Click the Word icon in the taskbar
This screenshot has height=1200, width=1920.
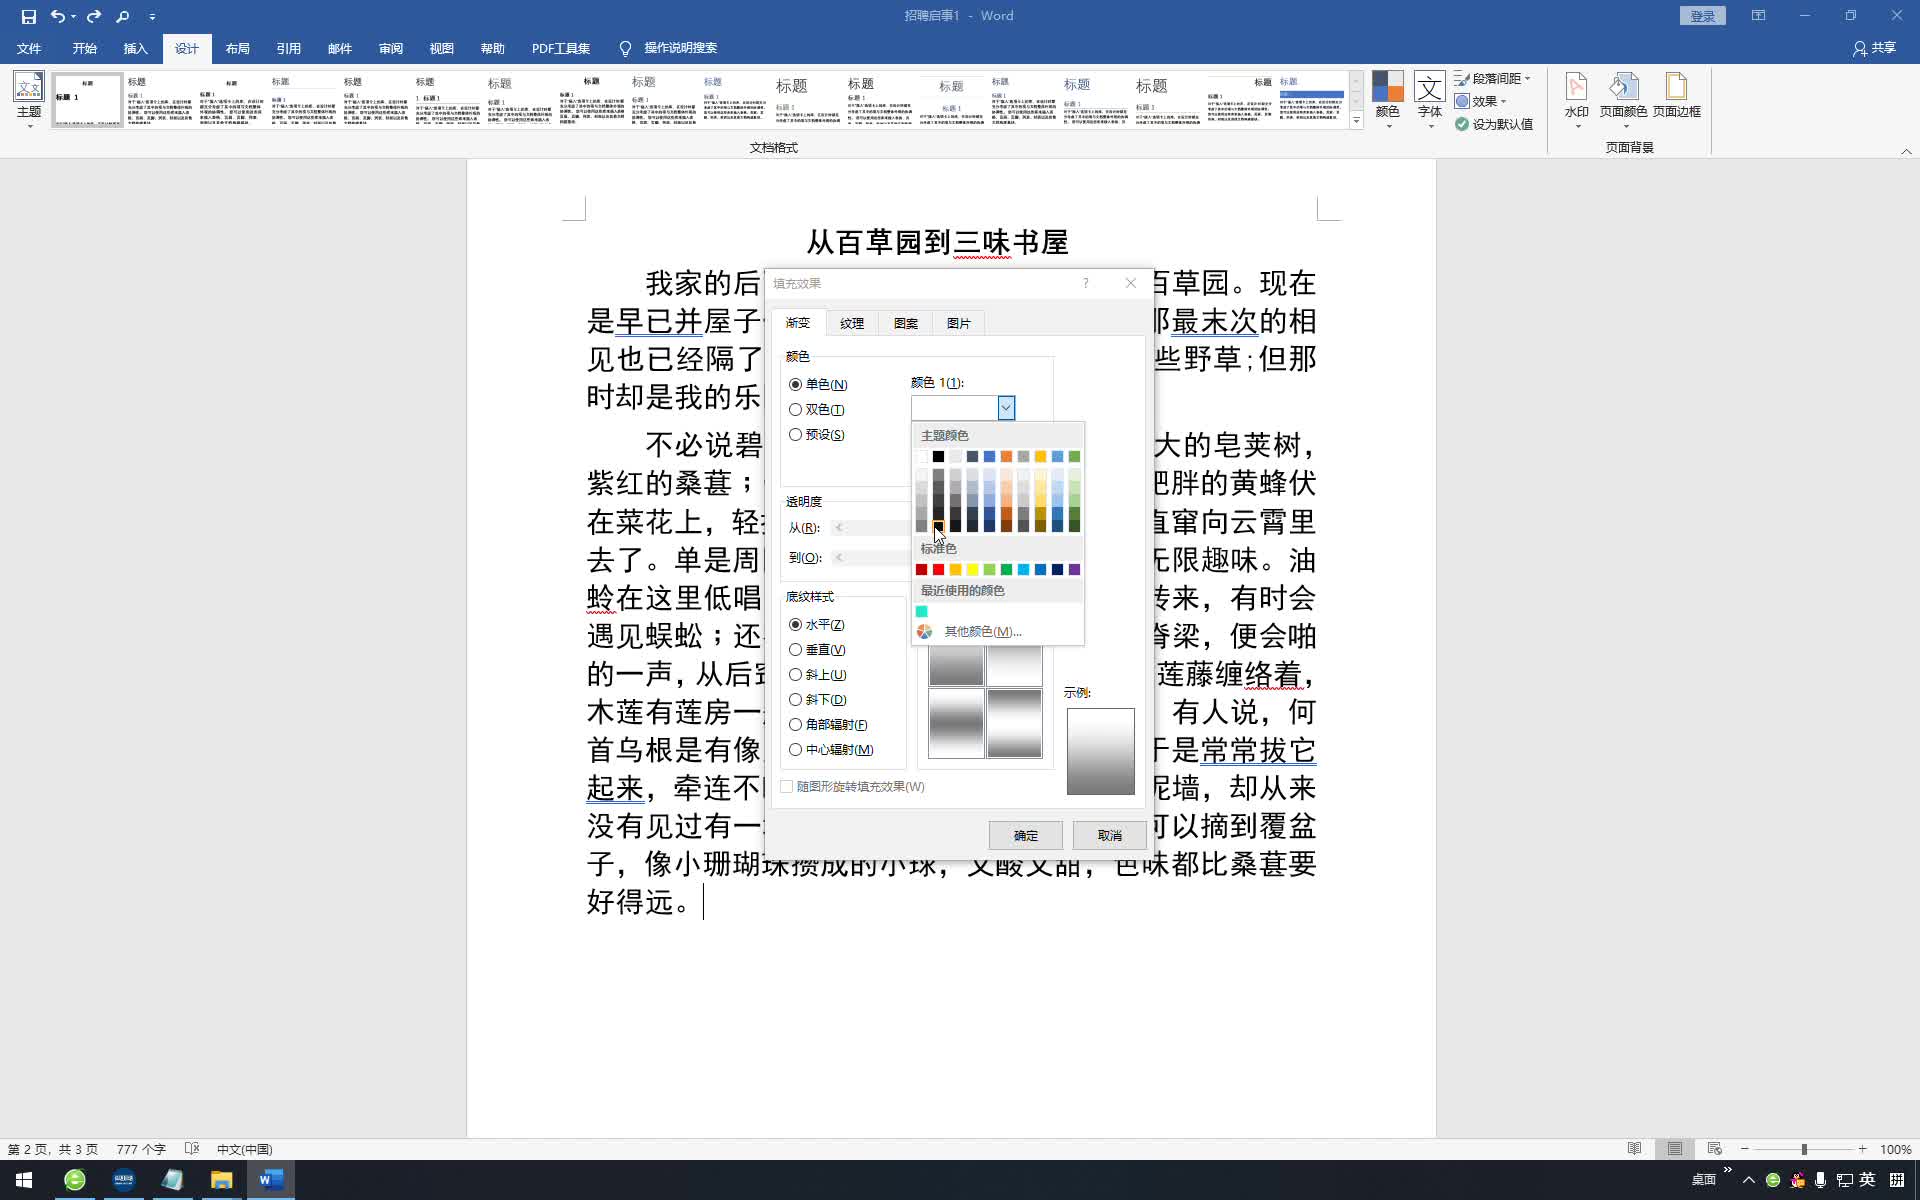click(x=270, y=1180)
